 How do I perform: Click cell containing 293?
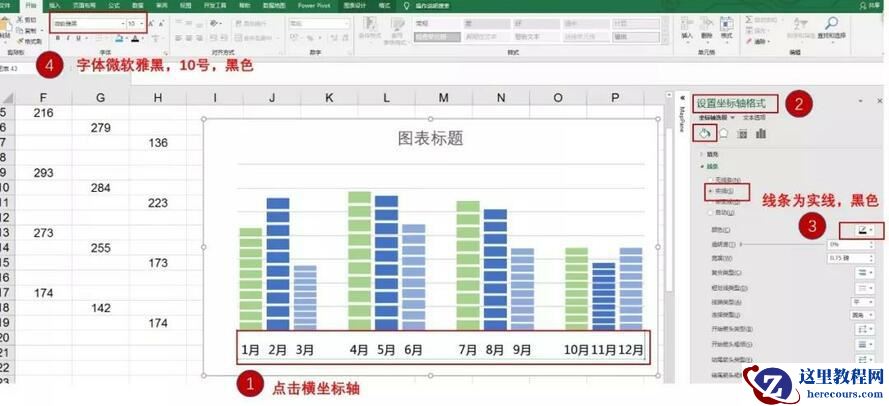tap(44, 173)
